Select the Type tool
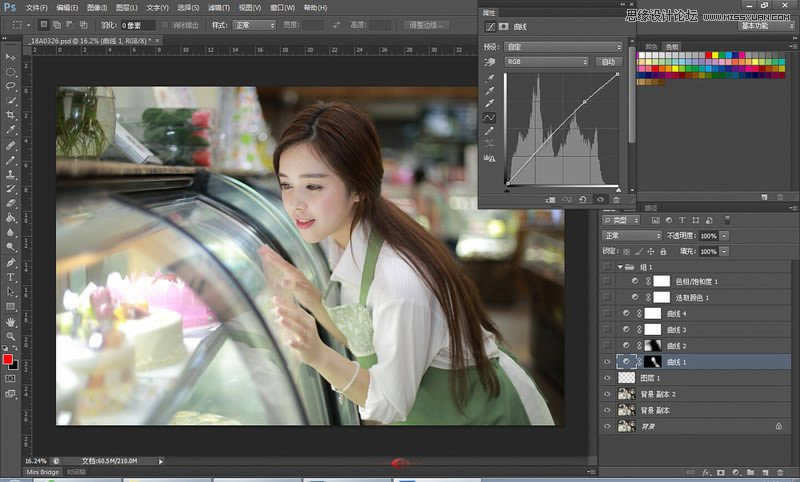 (10, 277)
